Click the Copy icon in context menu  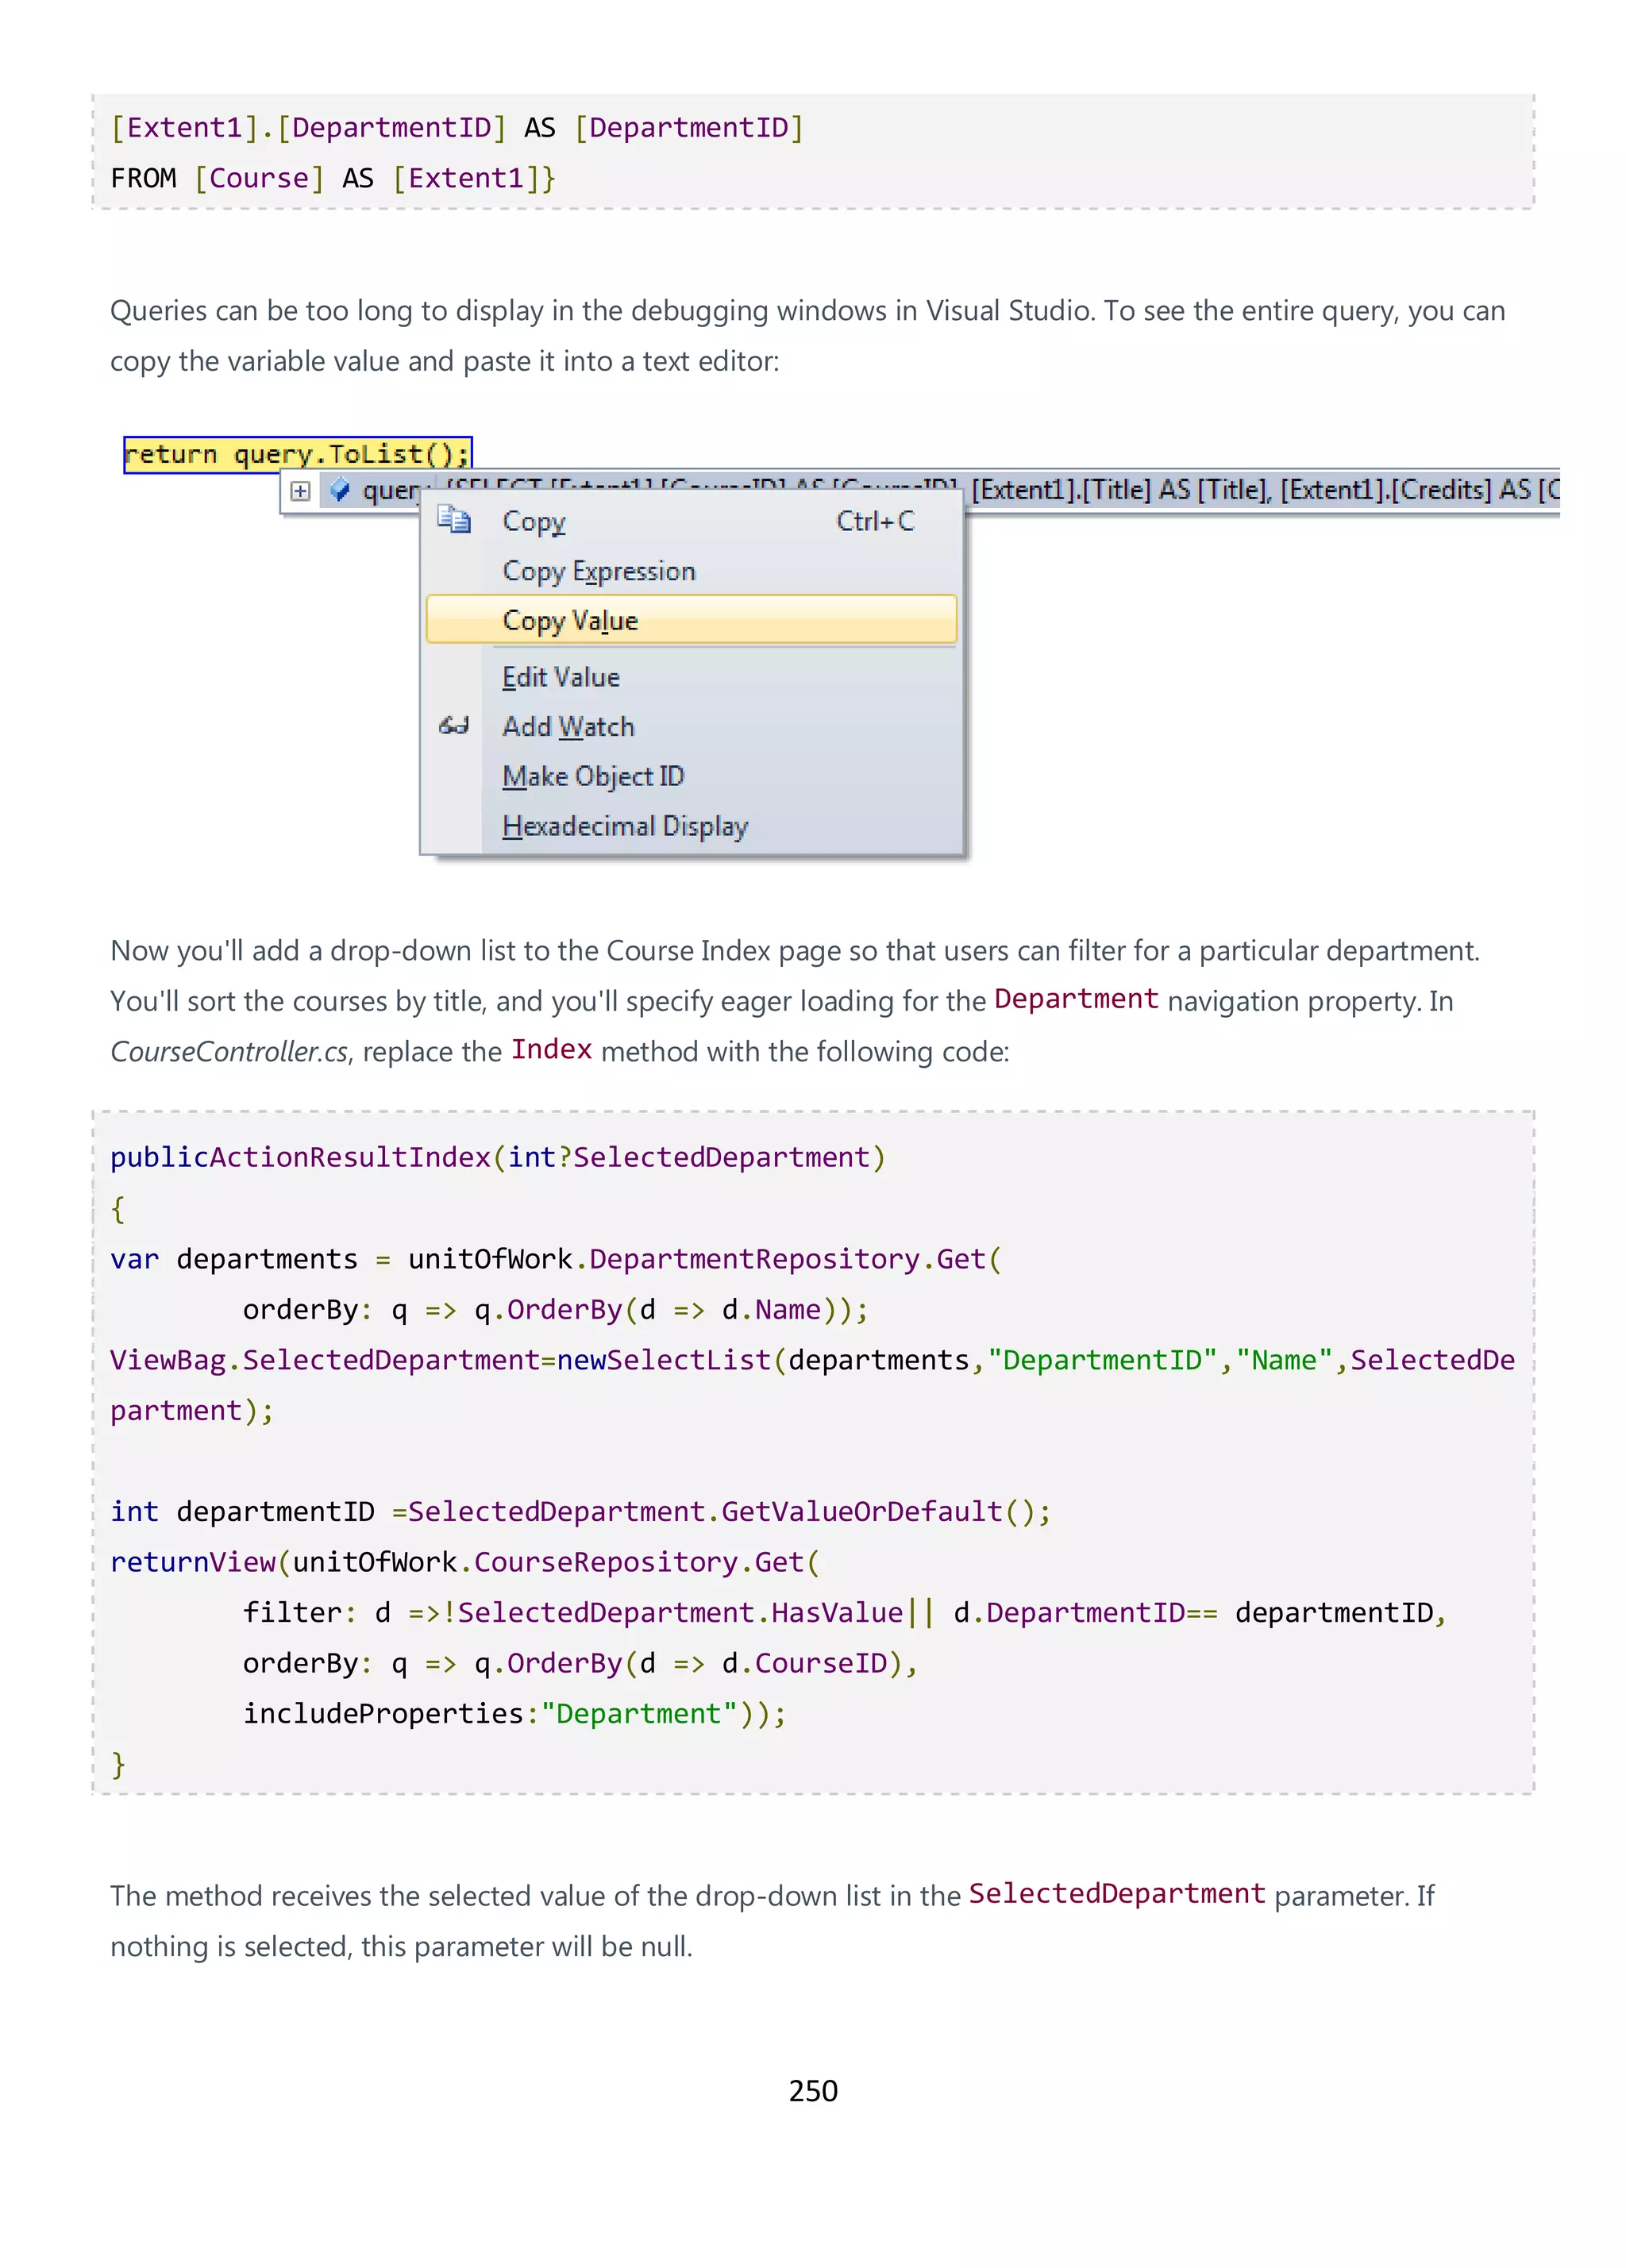(454, 520)
